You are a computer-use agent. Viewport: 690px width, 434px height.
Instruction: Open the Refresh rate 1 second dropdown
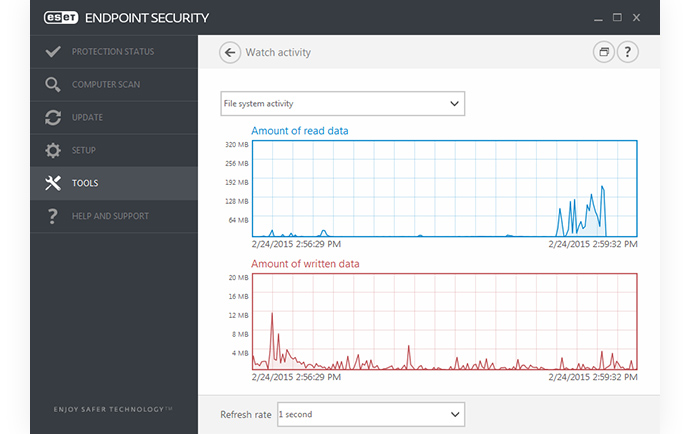371,414
